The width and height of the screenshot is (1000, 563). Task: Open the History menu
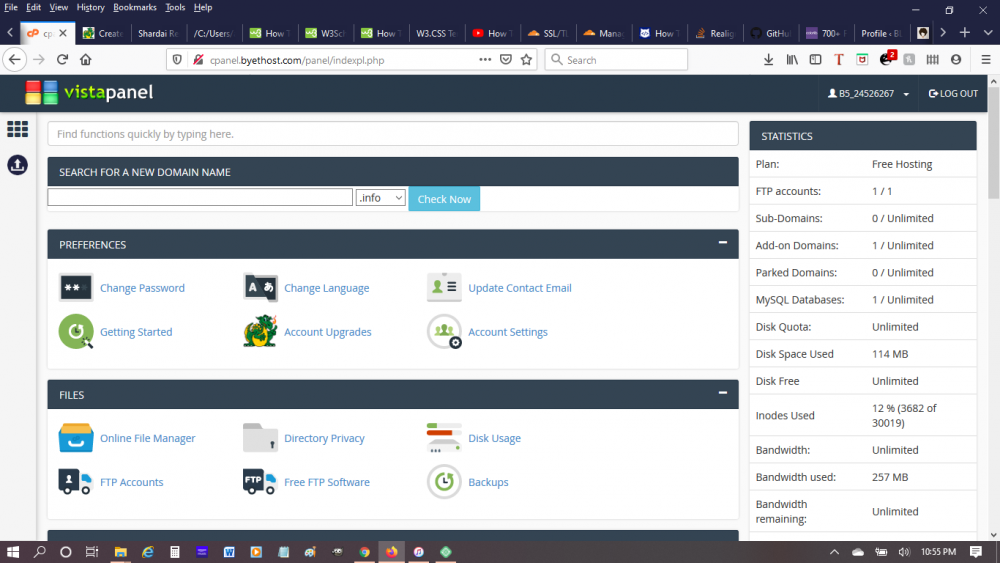pyautogui.click(x=90, y=8)
